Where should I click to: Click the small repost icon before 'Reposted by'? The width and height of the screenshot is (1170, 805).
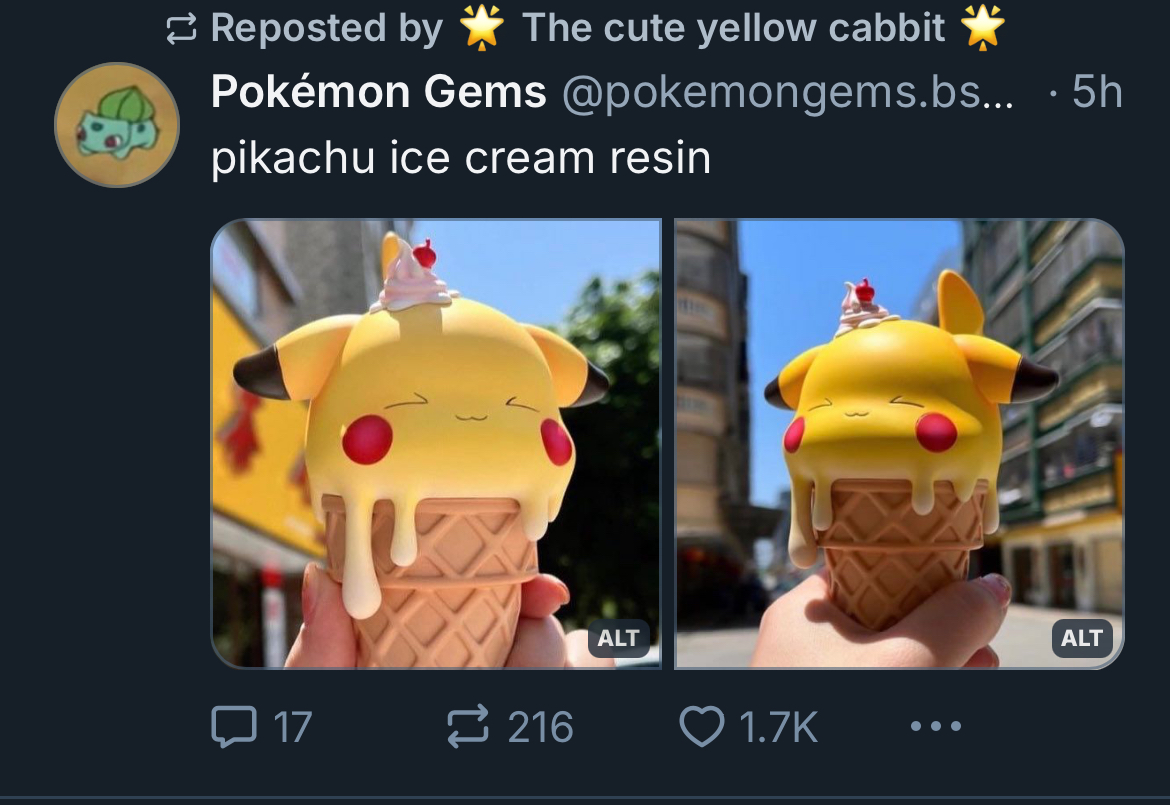click(181, 28)
